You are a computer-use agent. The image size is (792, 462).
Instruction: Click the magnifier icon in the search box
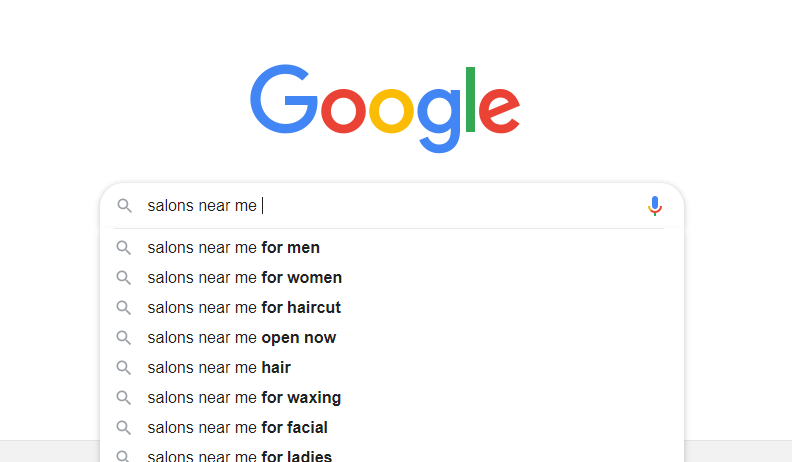pyautogui.click(x=124, y=206)
